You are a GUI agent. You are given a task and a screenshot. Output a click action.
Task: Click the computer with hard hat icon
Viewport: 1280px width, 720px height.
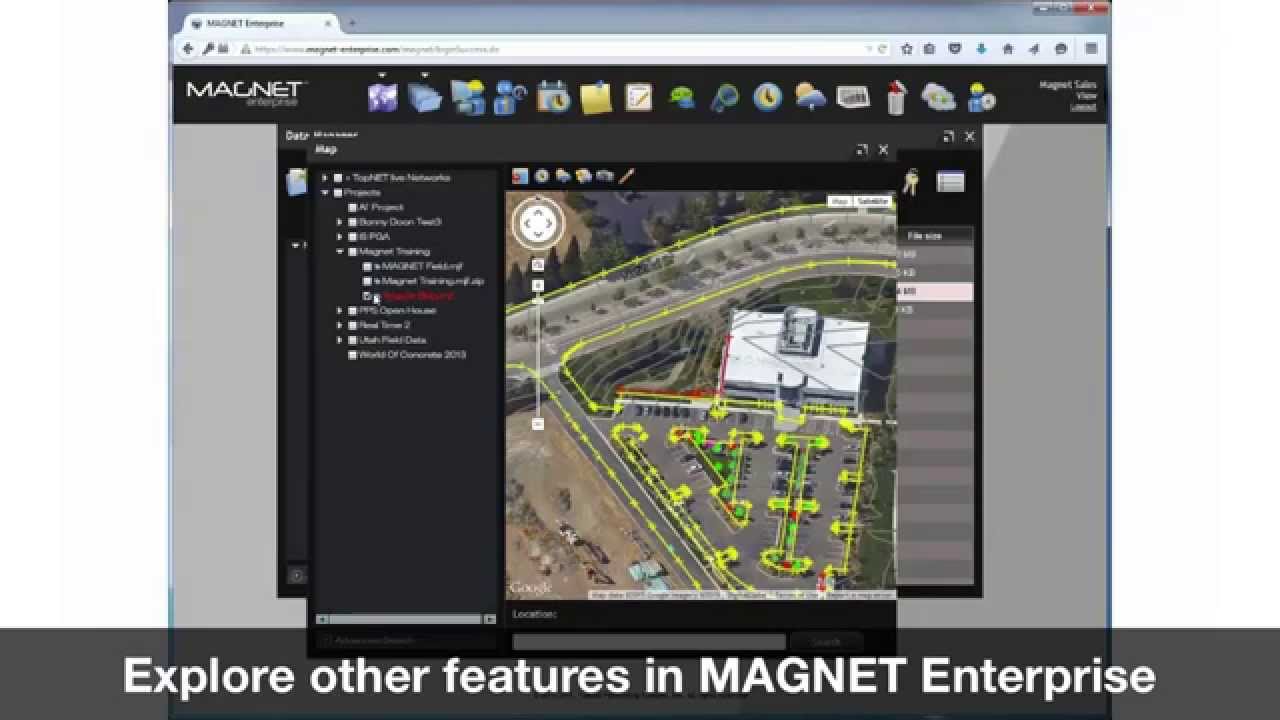coord(468,97)
